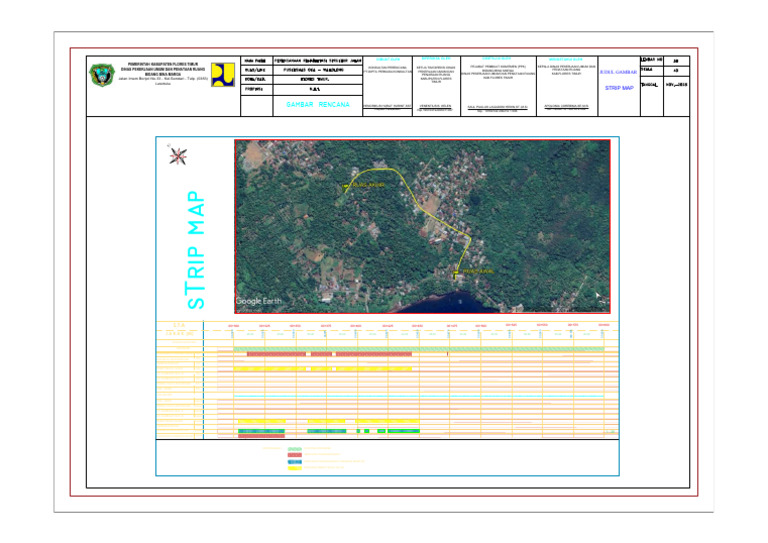Click the large vertical cyan "STRIP MAP" title
768x543 pixels.
[x=196, y=250]
